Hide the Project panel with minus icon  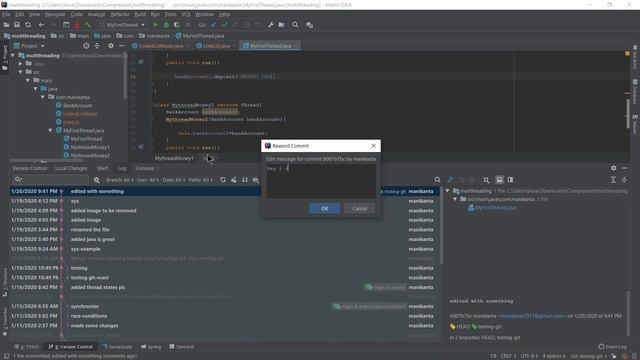(x=121, y=46)
